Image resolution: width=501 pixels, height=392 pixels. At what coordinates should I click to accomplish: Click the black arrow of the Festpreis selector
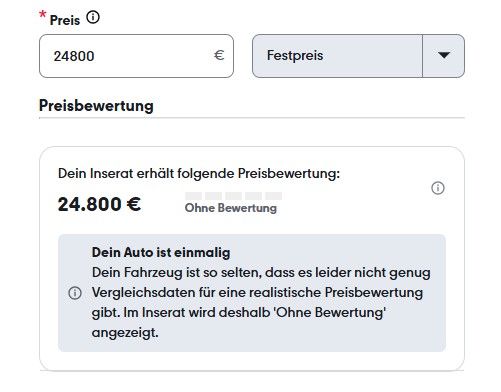[444, 55]
